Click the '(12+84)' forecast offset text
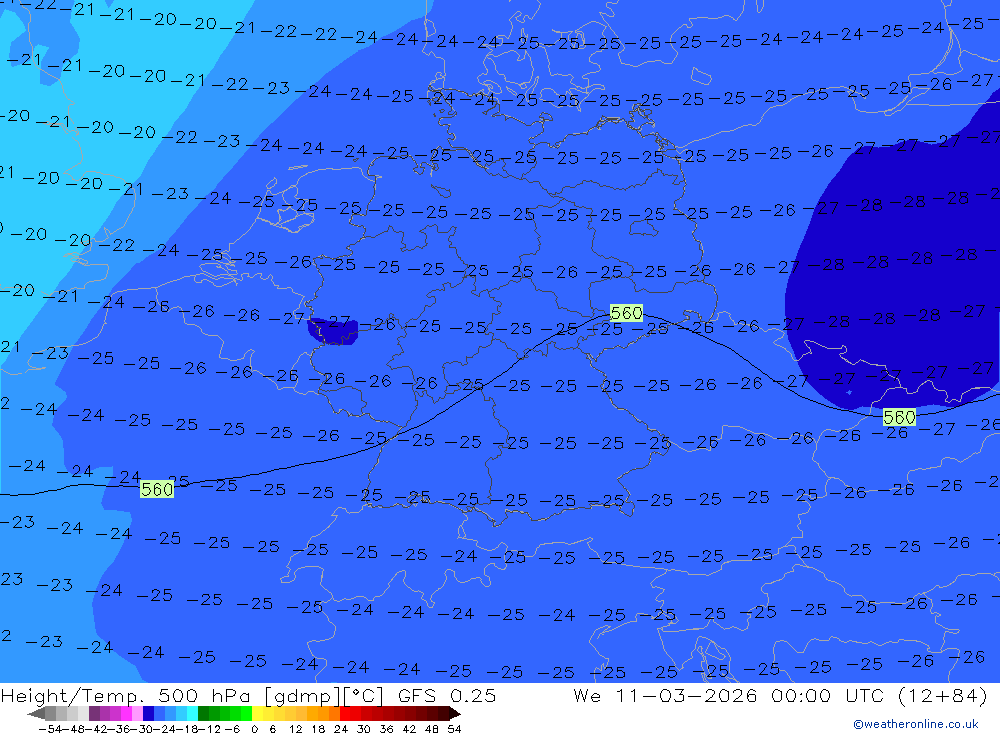 [943, 695]
